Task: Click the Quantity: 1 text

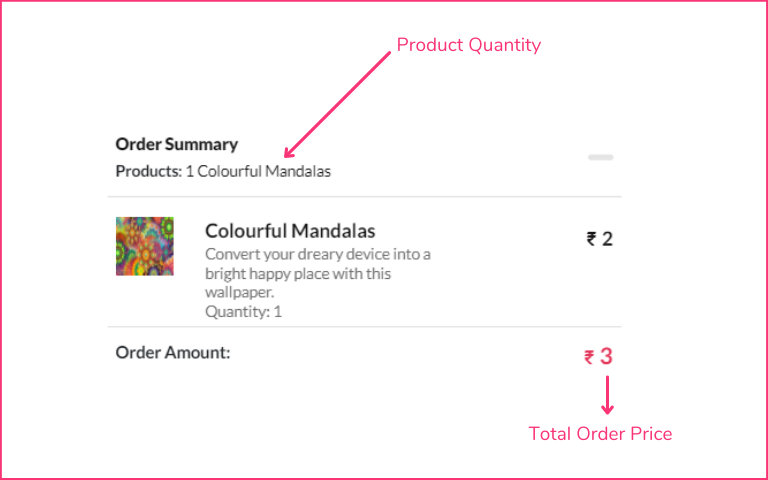Action: coord(243,312)
